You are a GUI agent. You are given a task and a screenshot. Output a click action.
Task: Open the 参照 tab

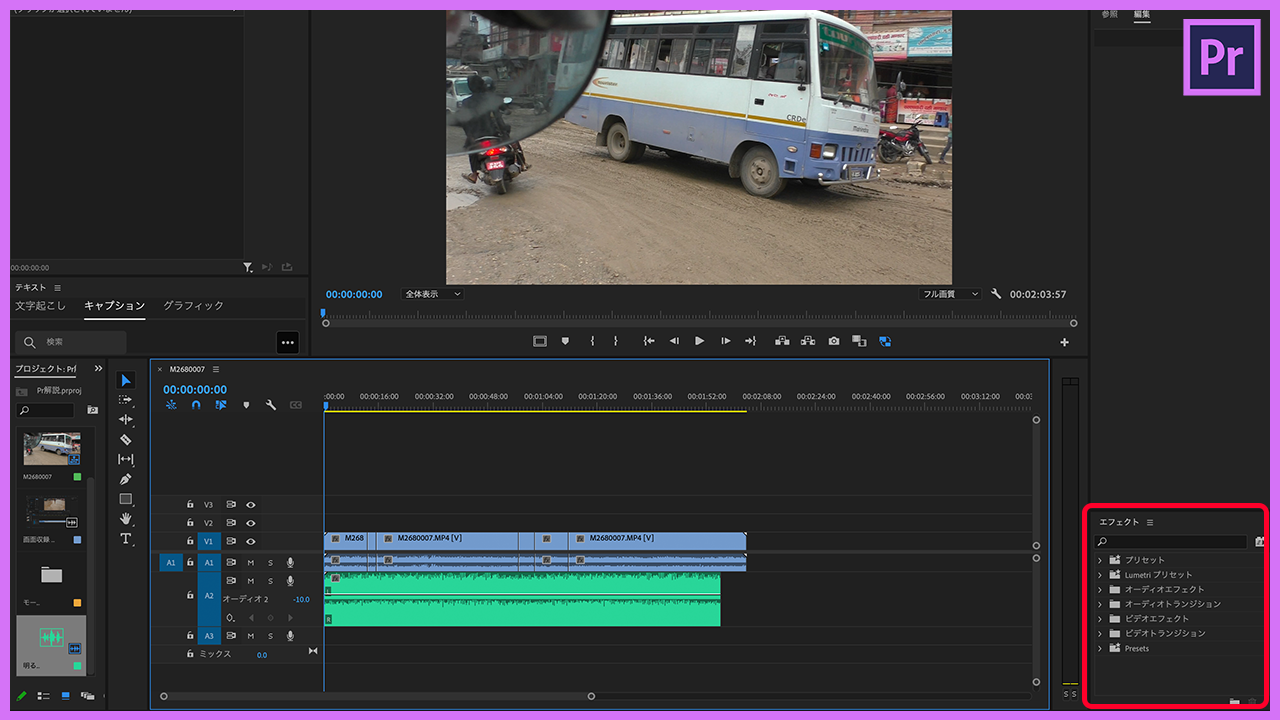tap(1110, 14)
